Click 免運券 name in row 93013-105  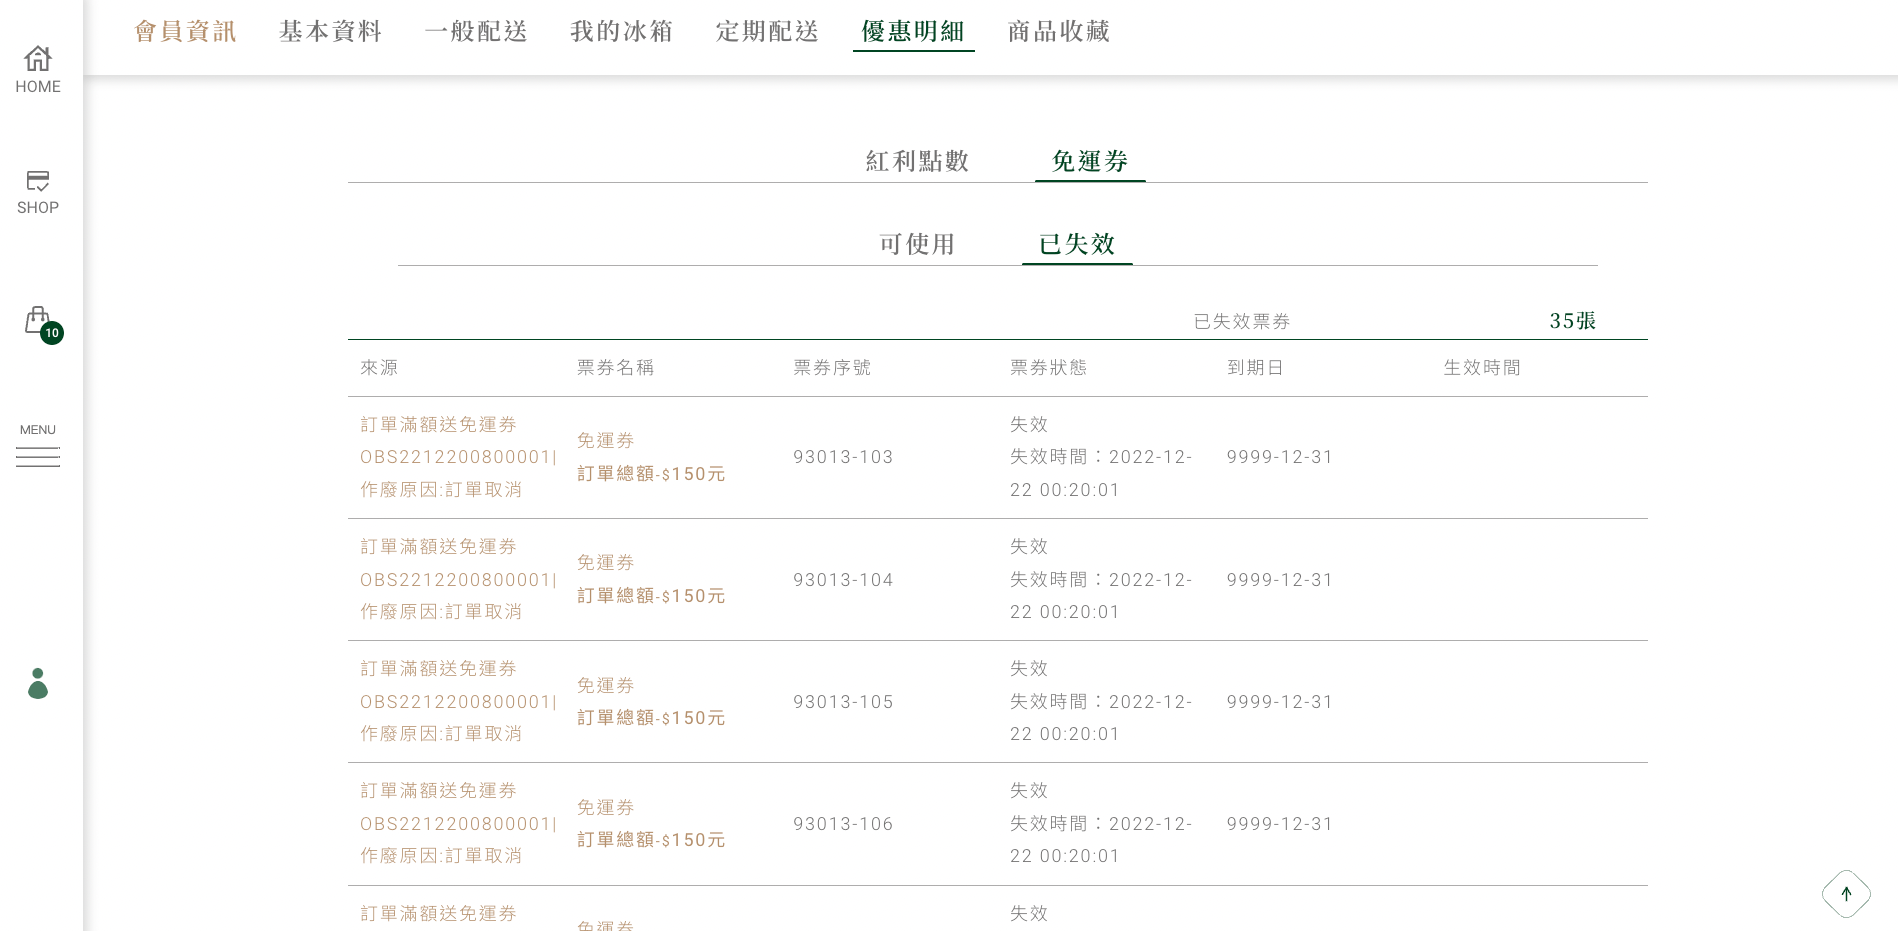point(605,686)
